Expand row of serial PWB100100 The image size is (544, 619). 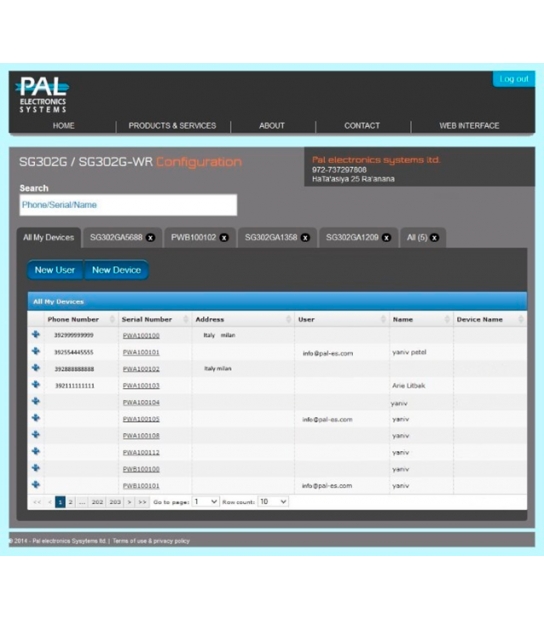coord(36,468)
